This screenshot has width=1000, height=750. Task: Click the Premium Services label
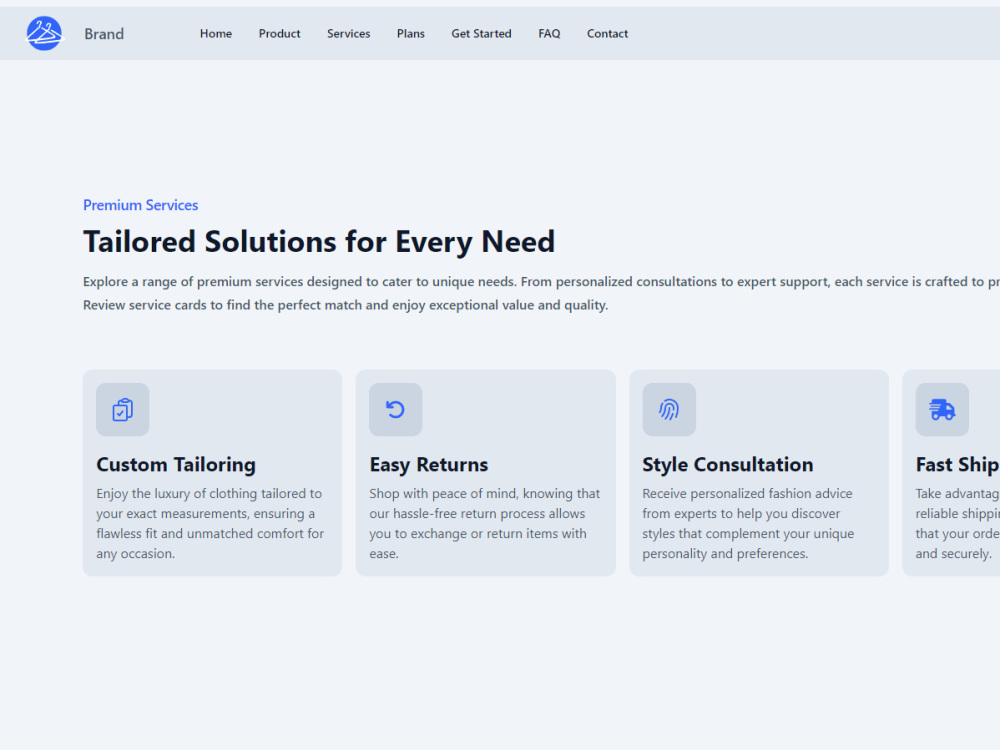[x=140, y=205]
